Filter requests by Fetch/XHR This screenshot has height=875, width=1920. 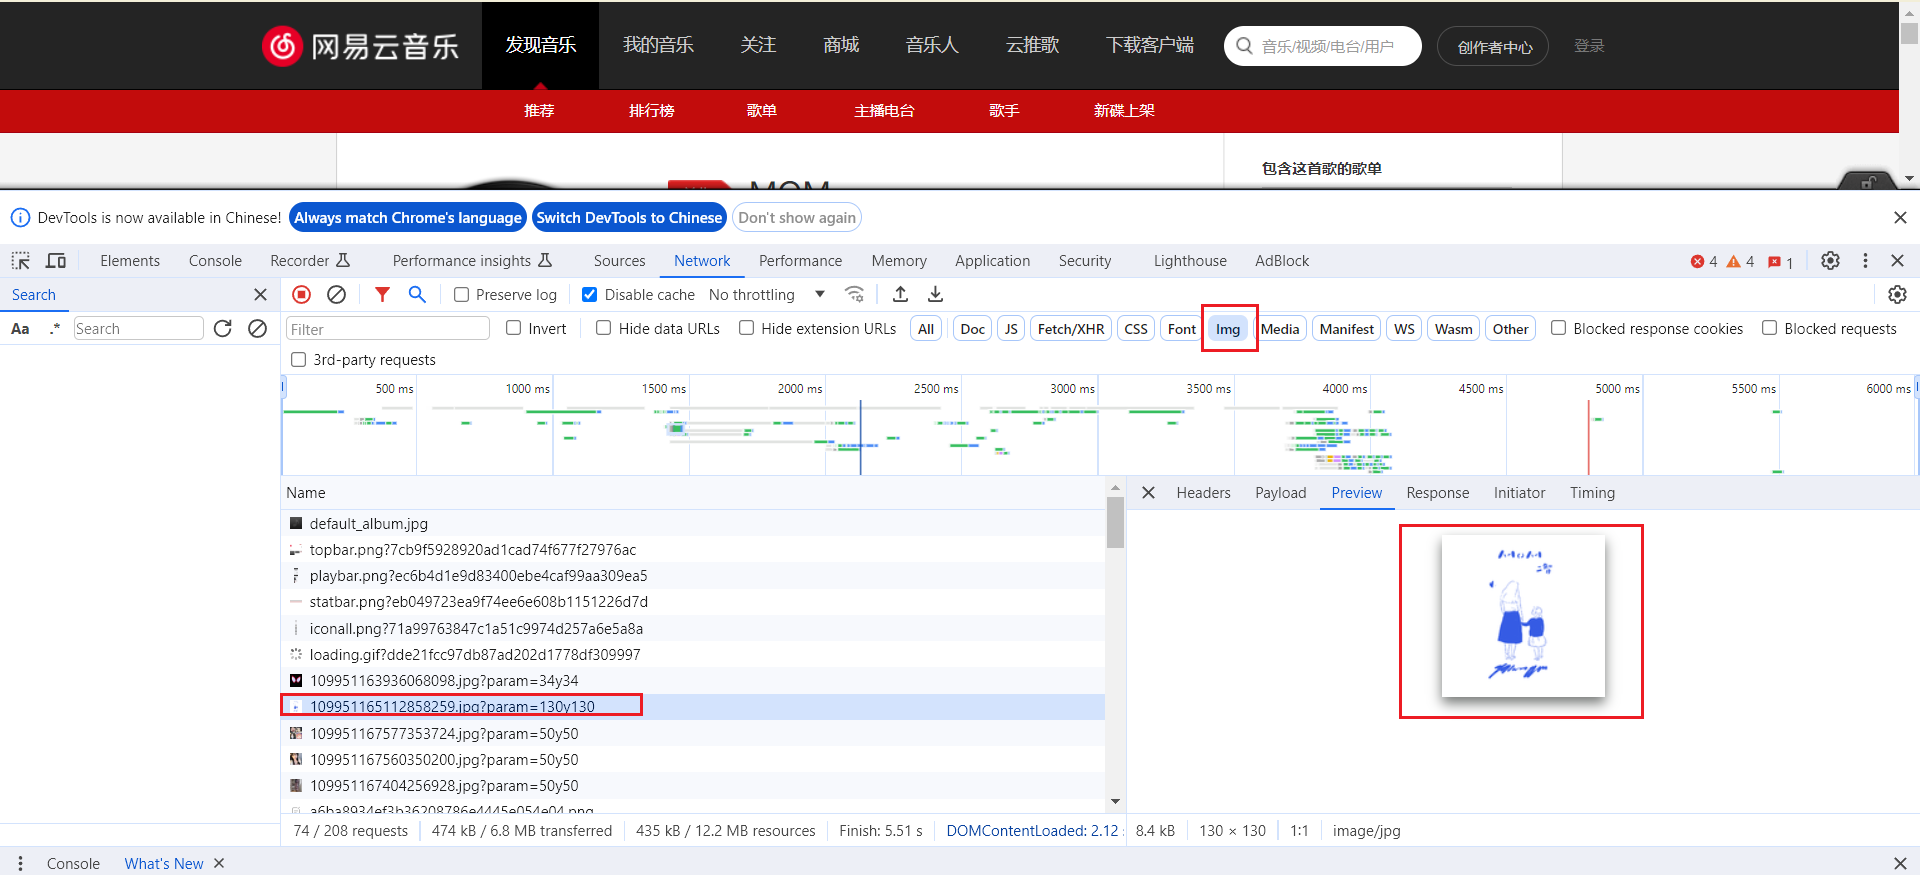tap(1071, 329)
